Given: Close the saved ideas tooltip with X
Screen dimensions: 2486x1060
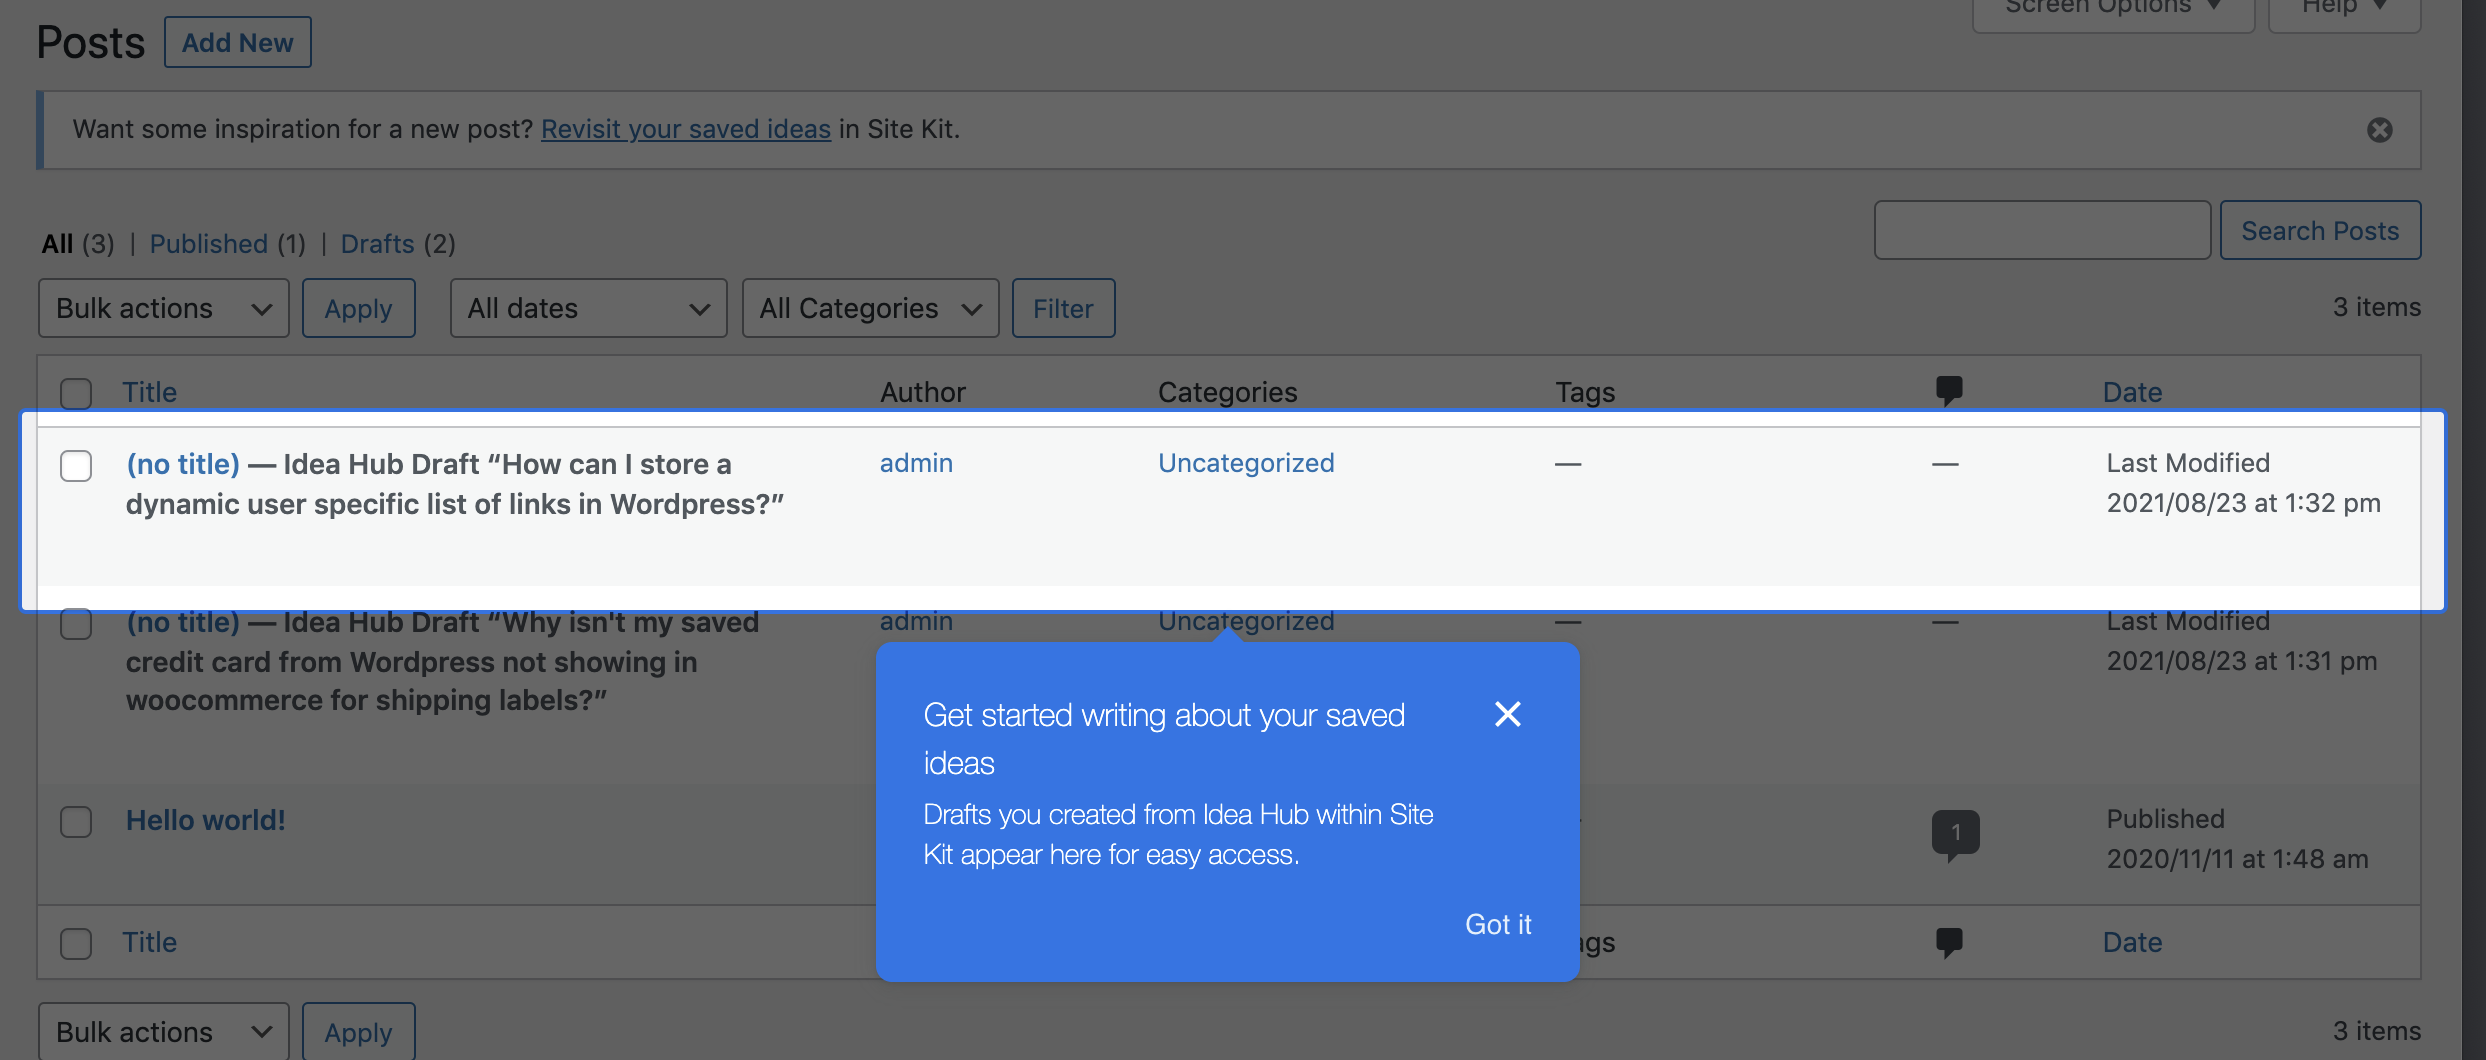Looking at the screenshot, I should coord(1507,714).
